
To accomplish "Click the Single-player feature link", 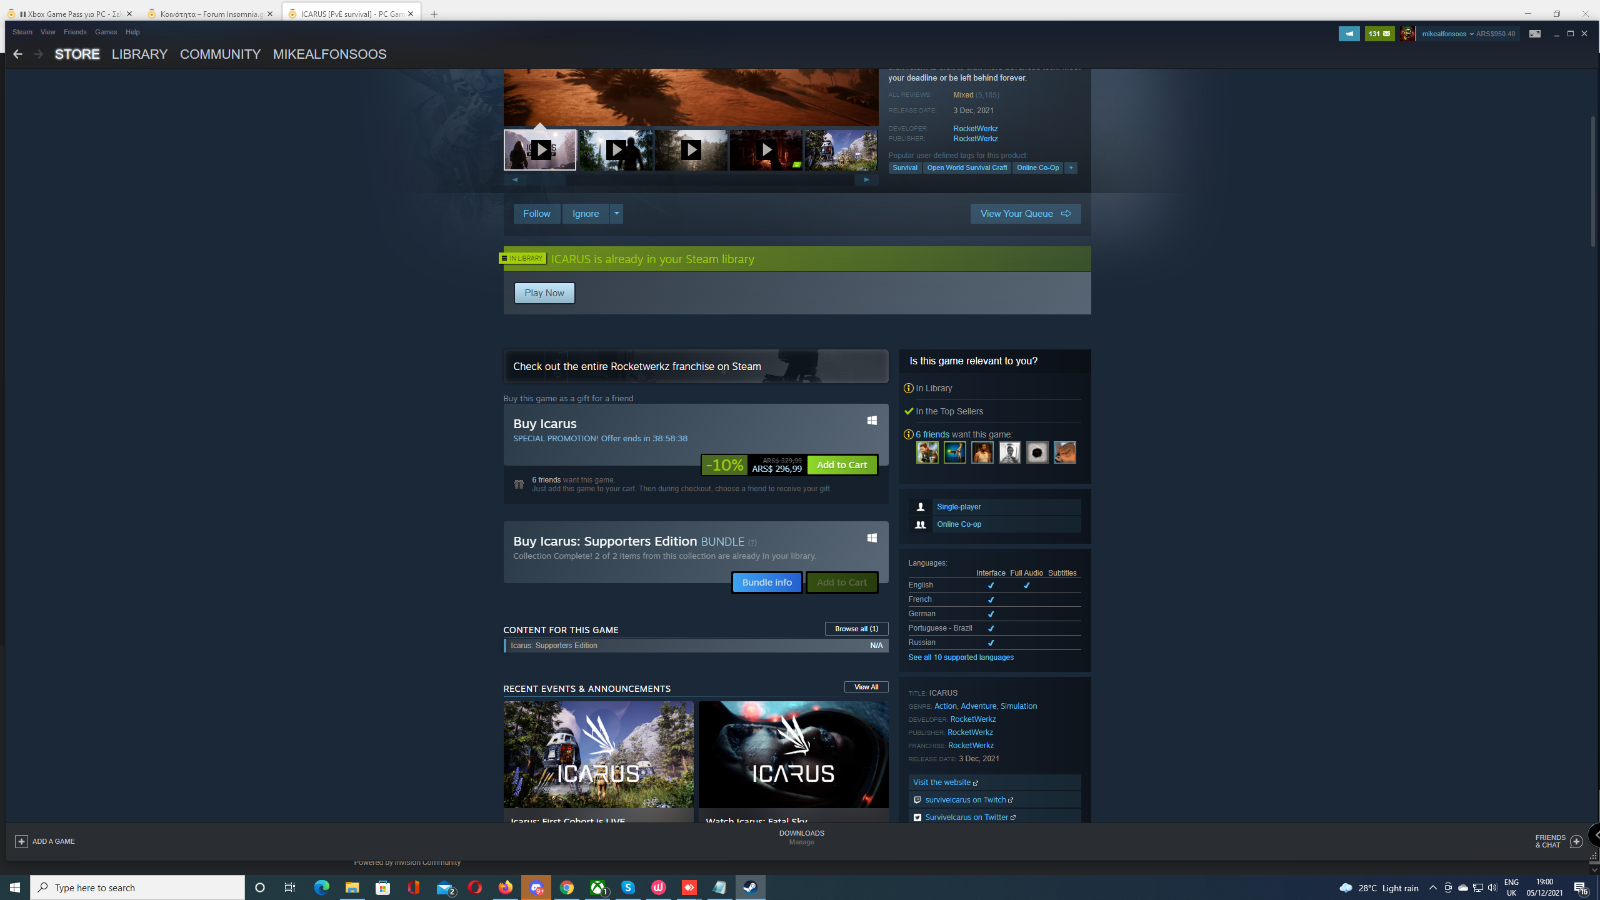I will click(958, 507).
